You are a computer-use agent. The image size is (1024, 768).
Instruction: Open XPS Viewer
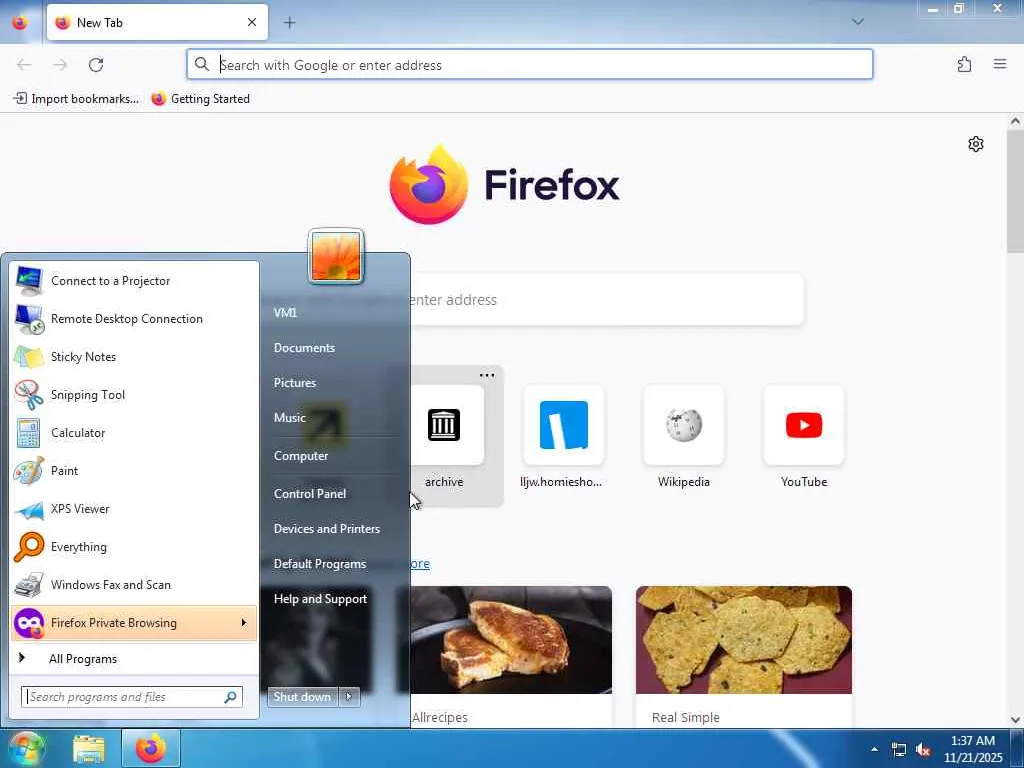[134, 509]
